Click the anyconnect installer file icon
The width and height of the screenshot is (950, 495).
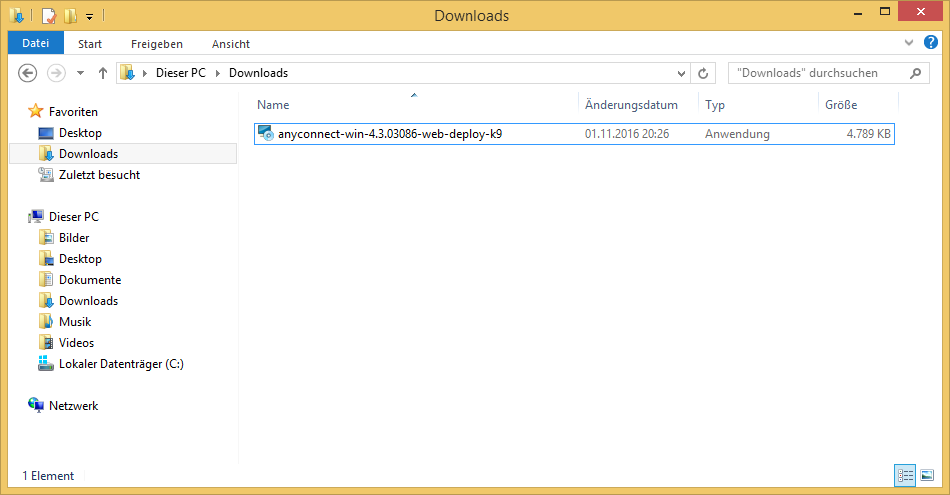[265, 133]
